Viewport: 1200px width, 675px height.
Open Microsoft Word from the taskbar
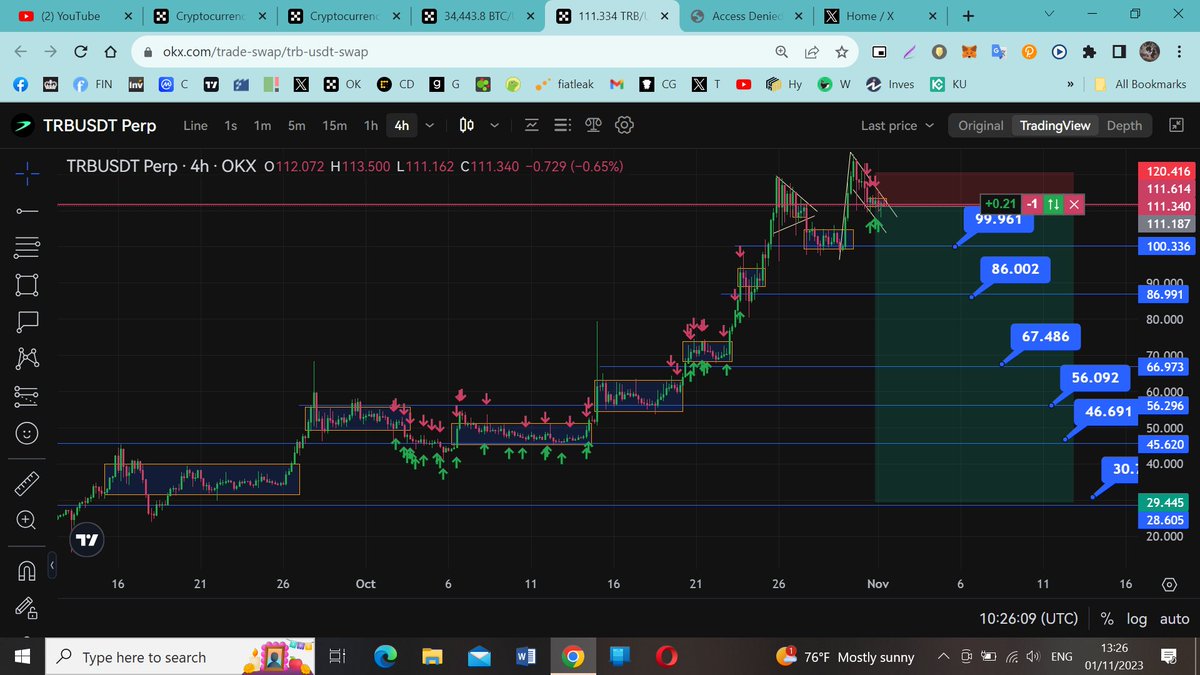pos(525,657)
